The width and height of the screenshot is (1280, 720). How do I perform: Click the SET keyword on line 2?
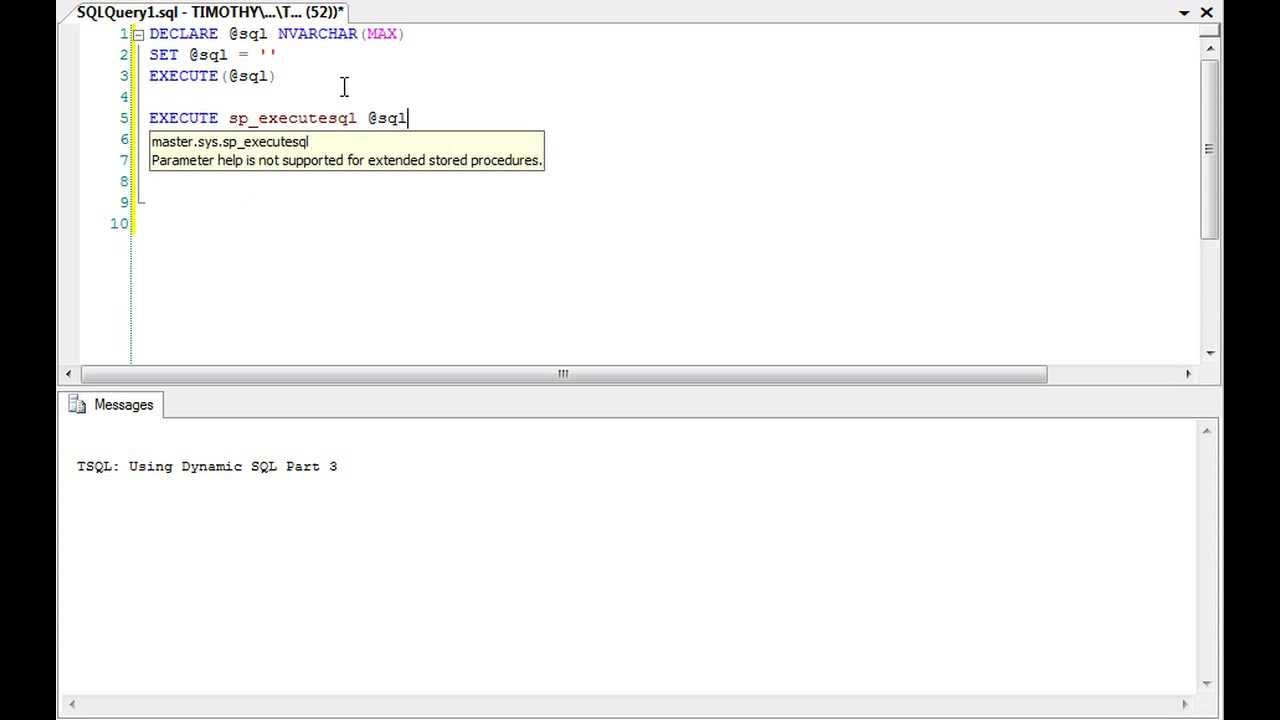[164, 55]
